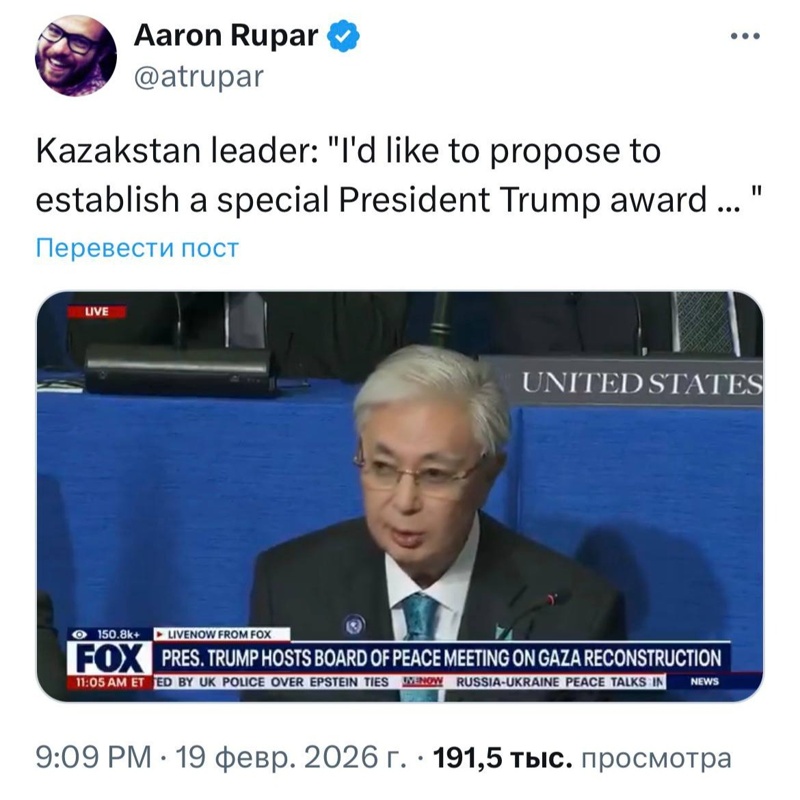Open Aaron Rupar's profile avatar
Viewport: 800px width, 800px height.
tap(76, 56)
